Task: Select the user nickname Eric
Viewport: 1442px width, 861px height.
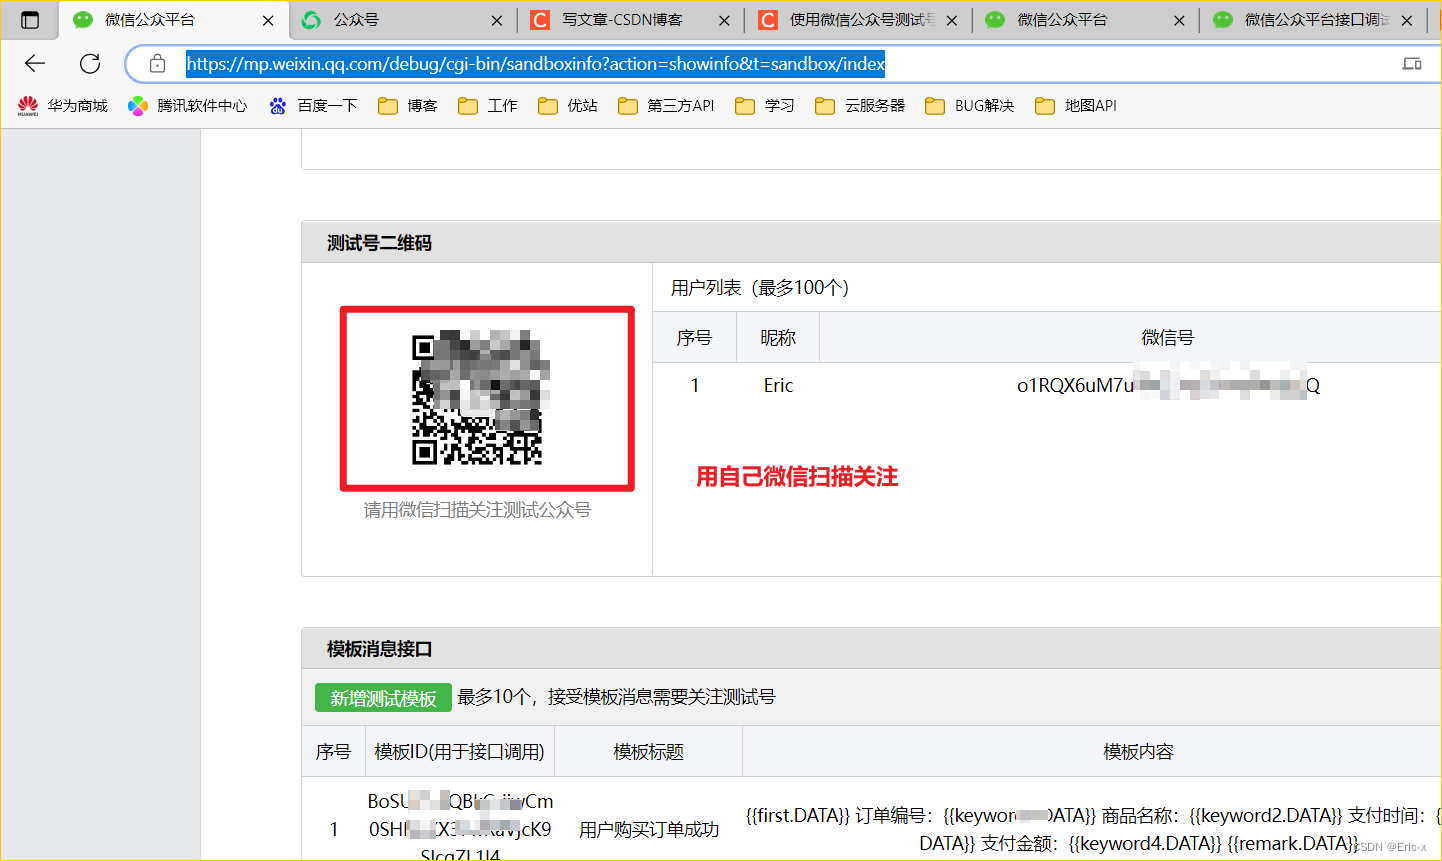Action: click(778, 386)
